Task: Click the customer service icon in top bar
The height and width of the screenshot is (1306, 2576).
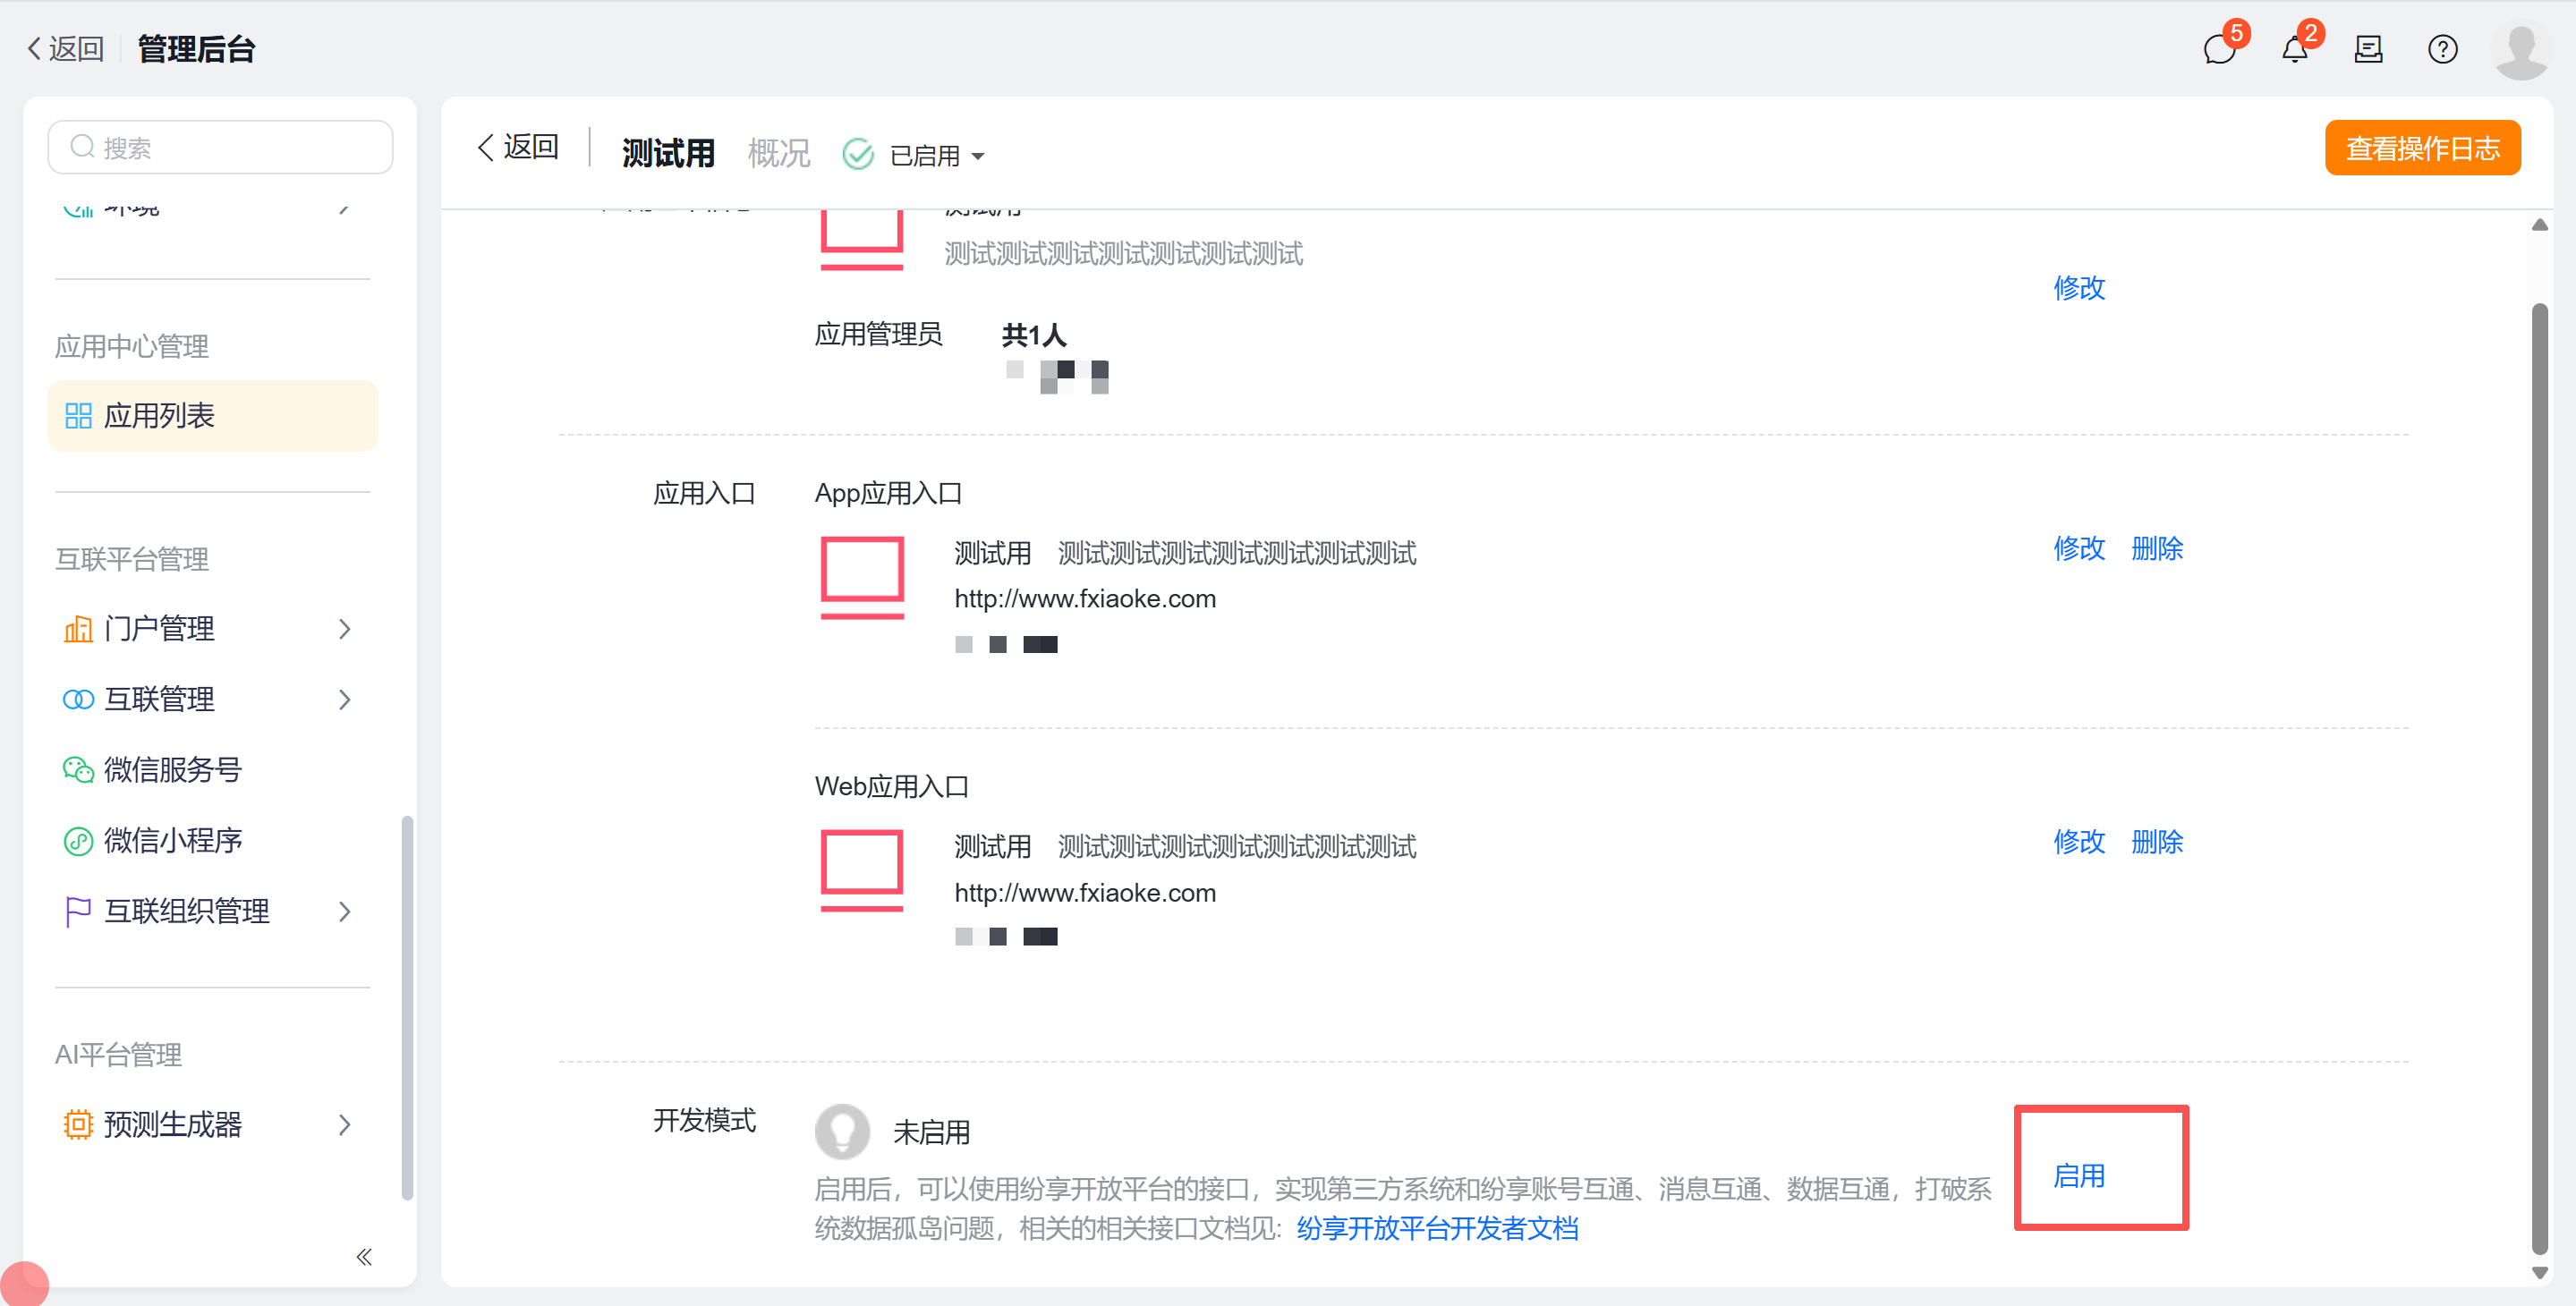Action: click(2368, 49)
